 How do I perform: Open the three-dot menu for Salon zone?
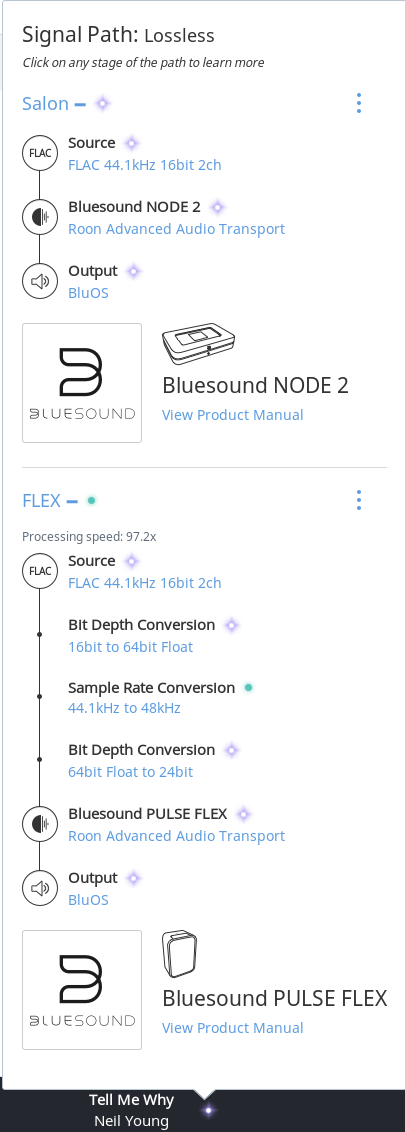pyautogui.click(x=359, y=103)
